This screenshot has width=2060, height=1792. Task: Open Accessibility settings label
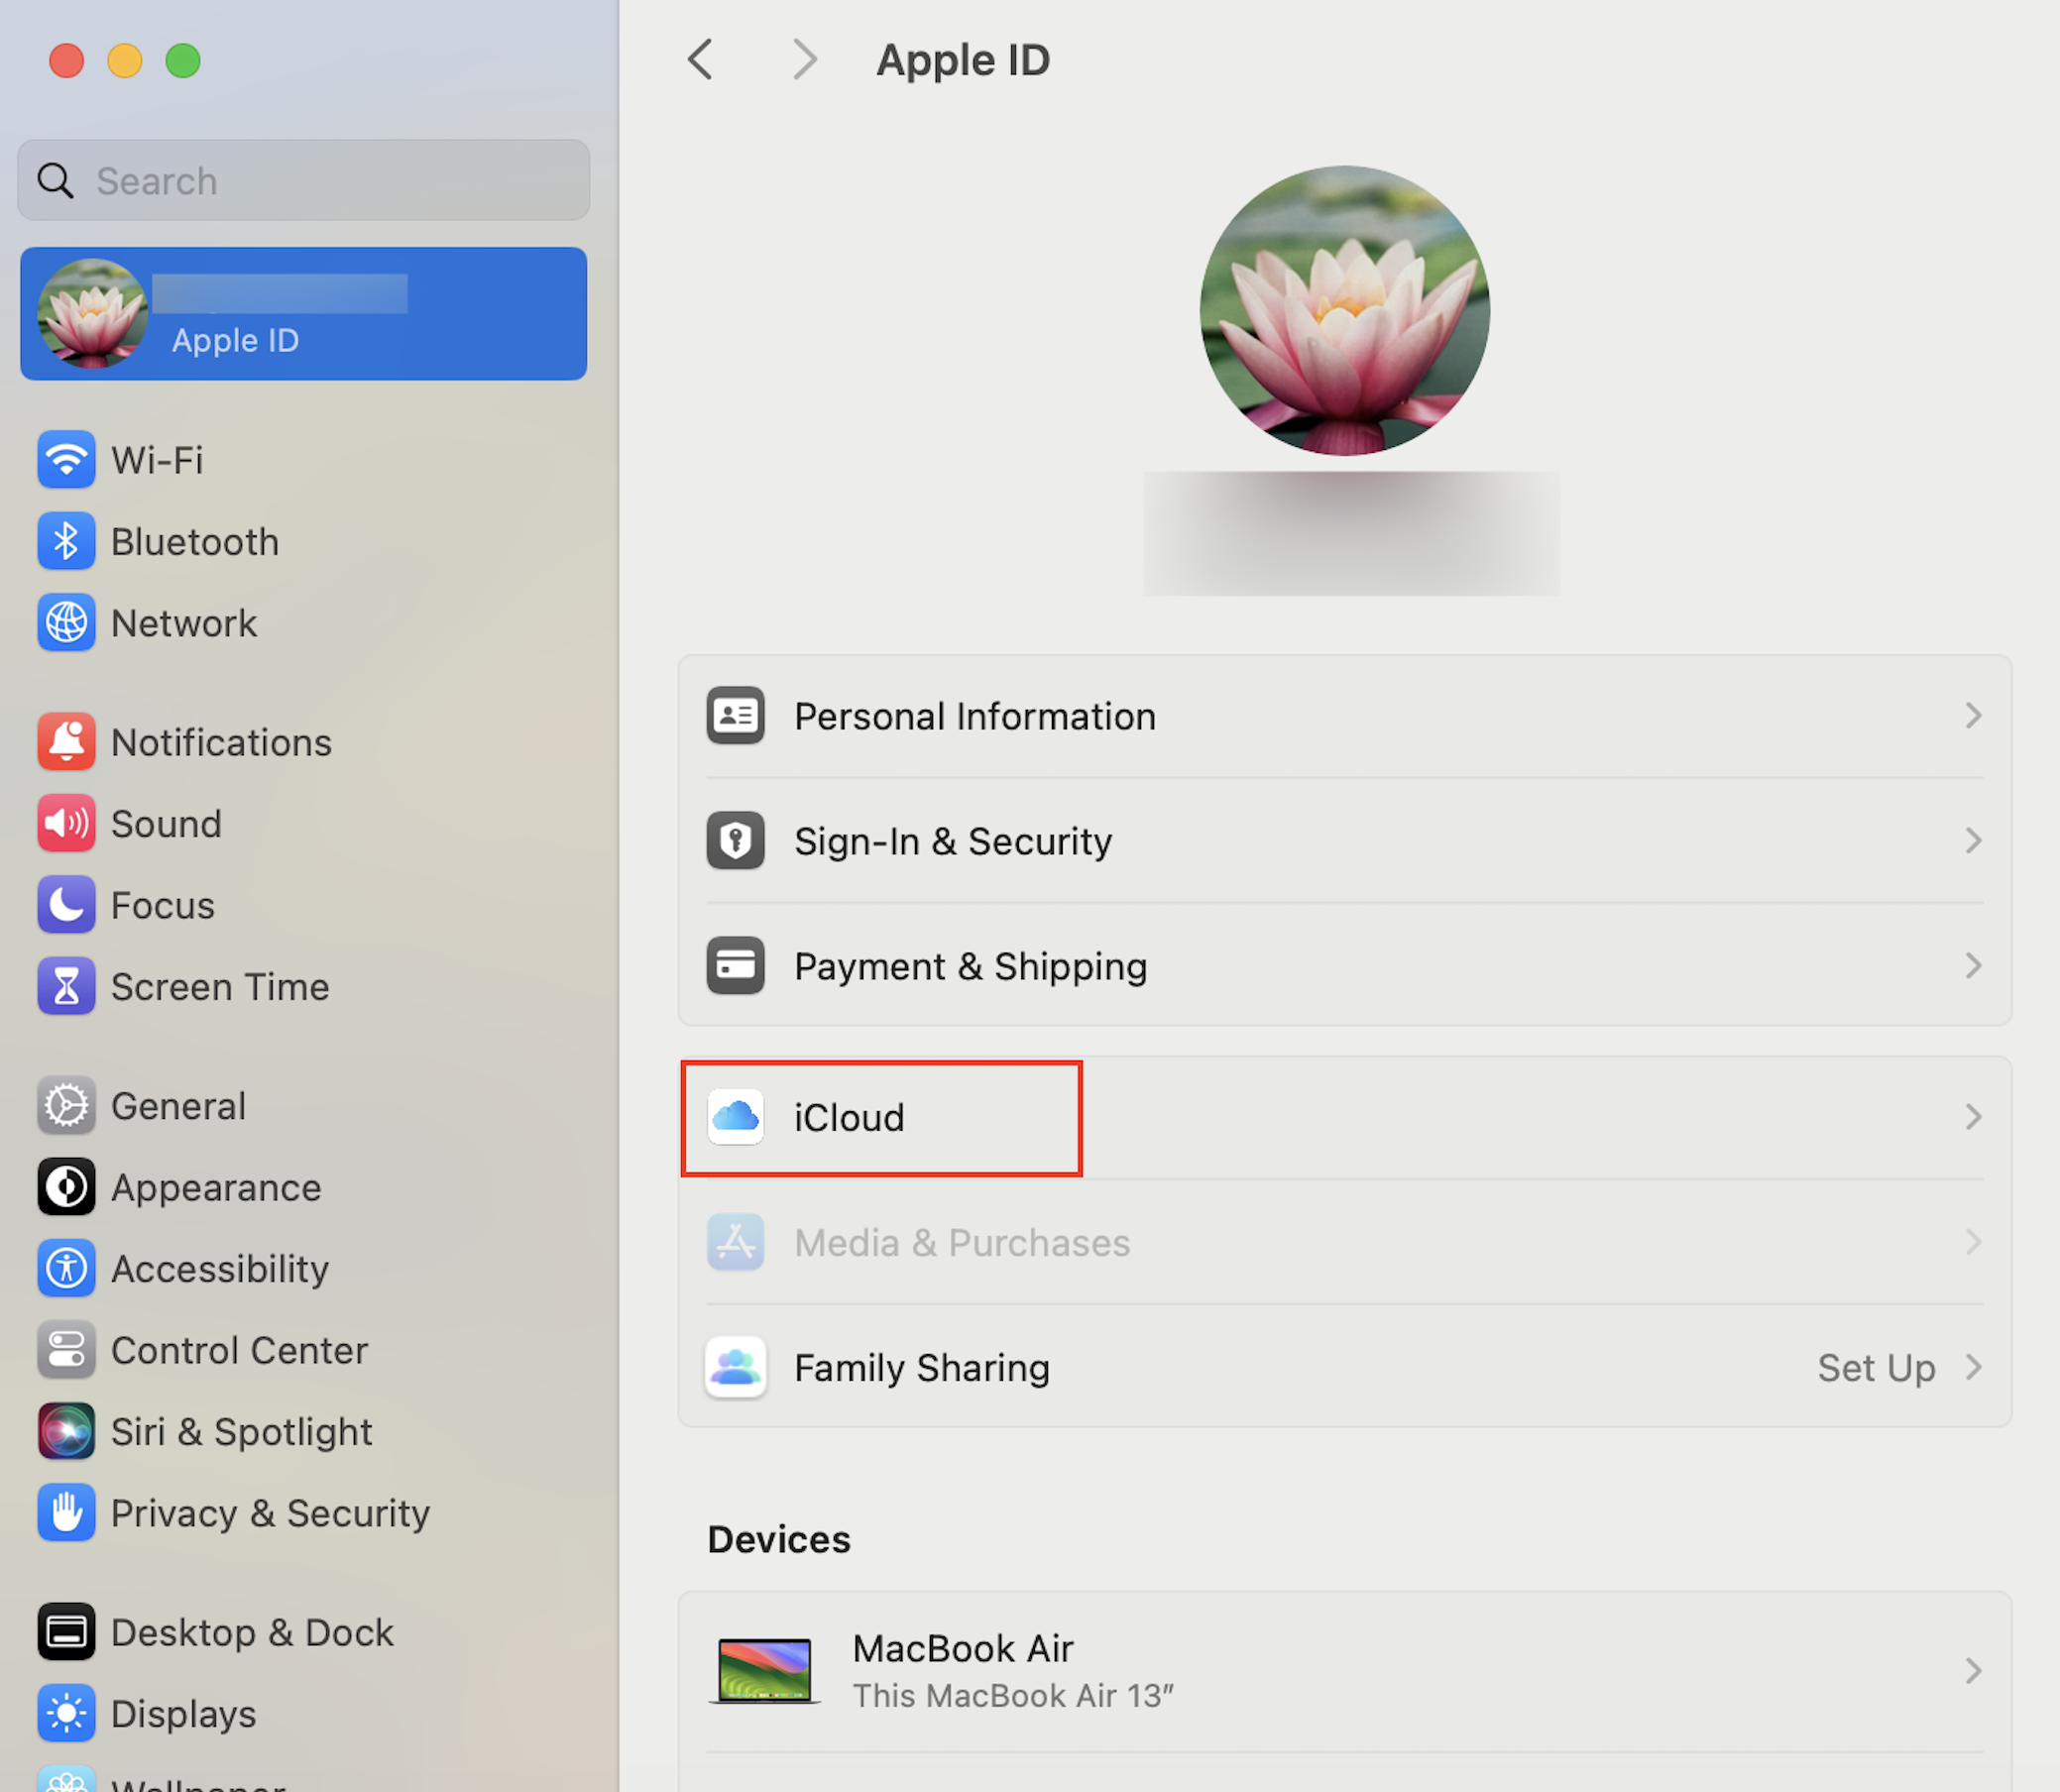click(219, 1269)
